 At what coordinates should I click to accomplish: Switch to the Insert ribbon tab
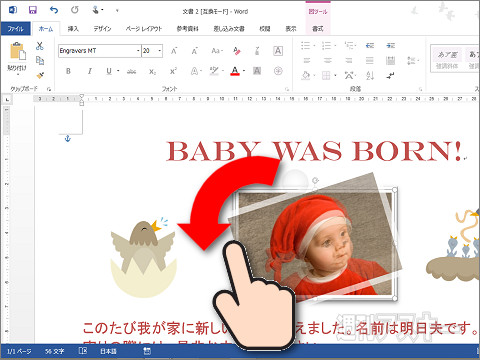(73, 29)
